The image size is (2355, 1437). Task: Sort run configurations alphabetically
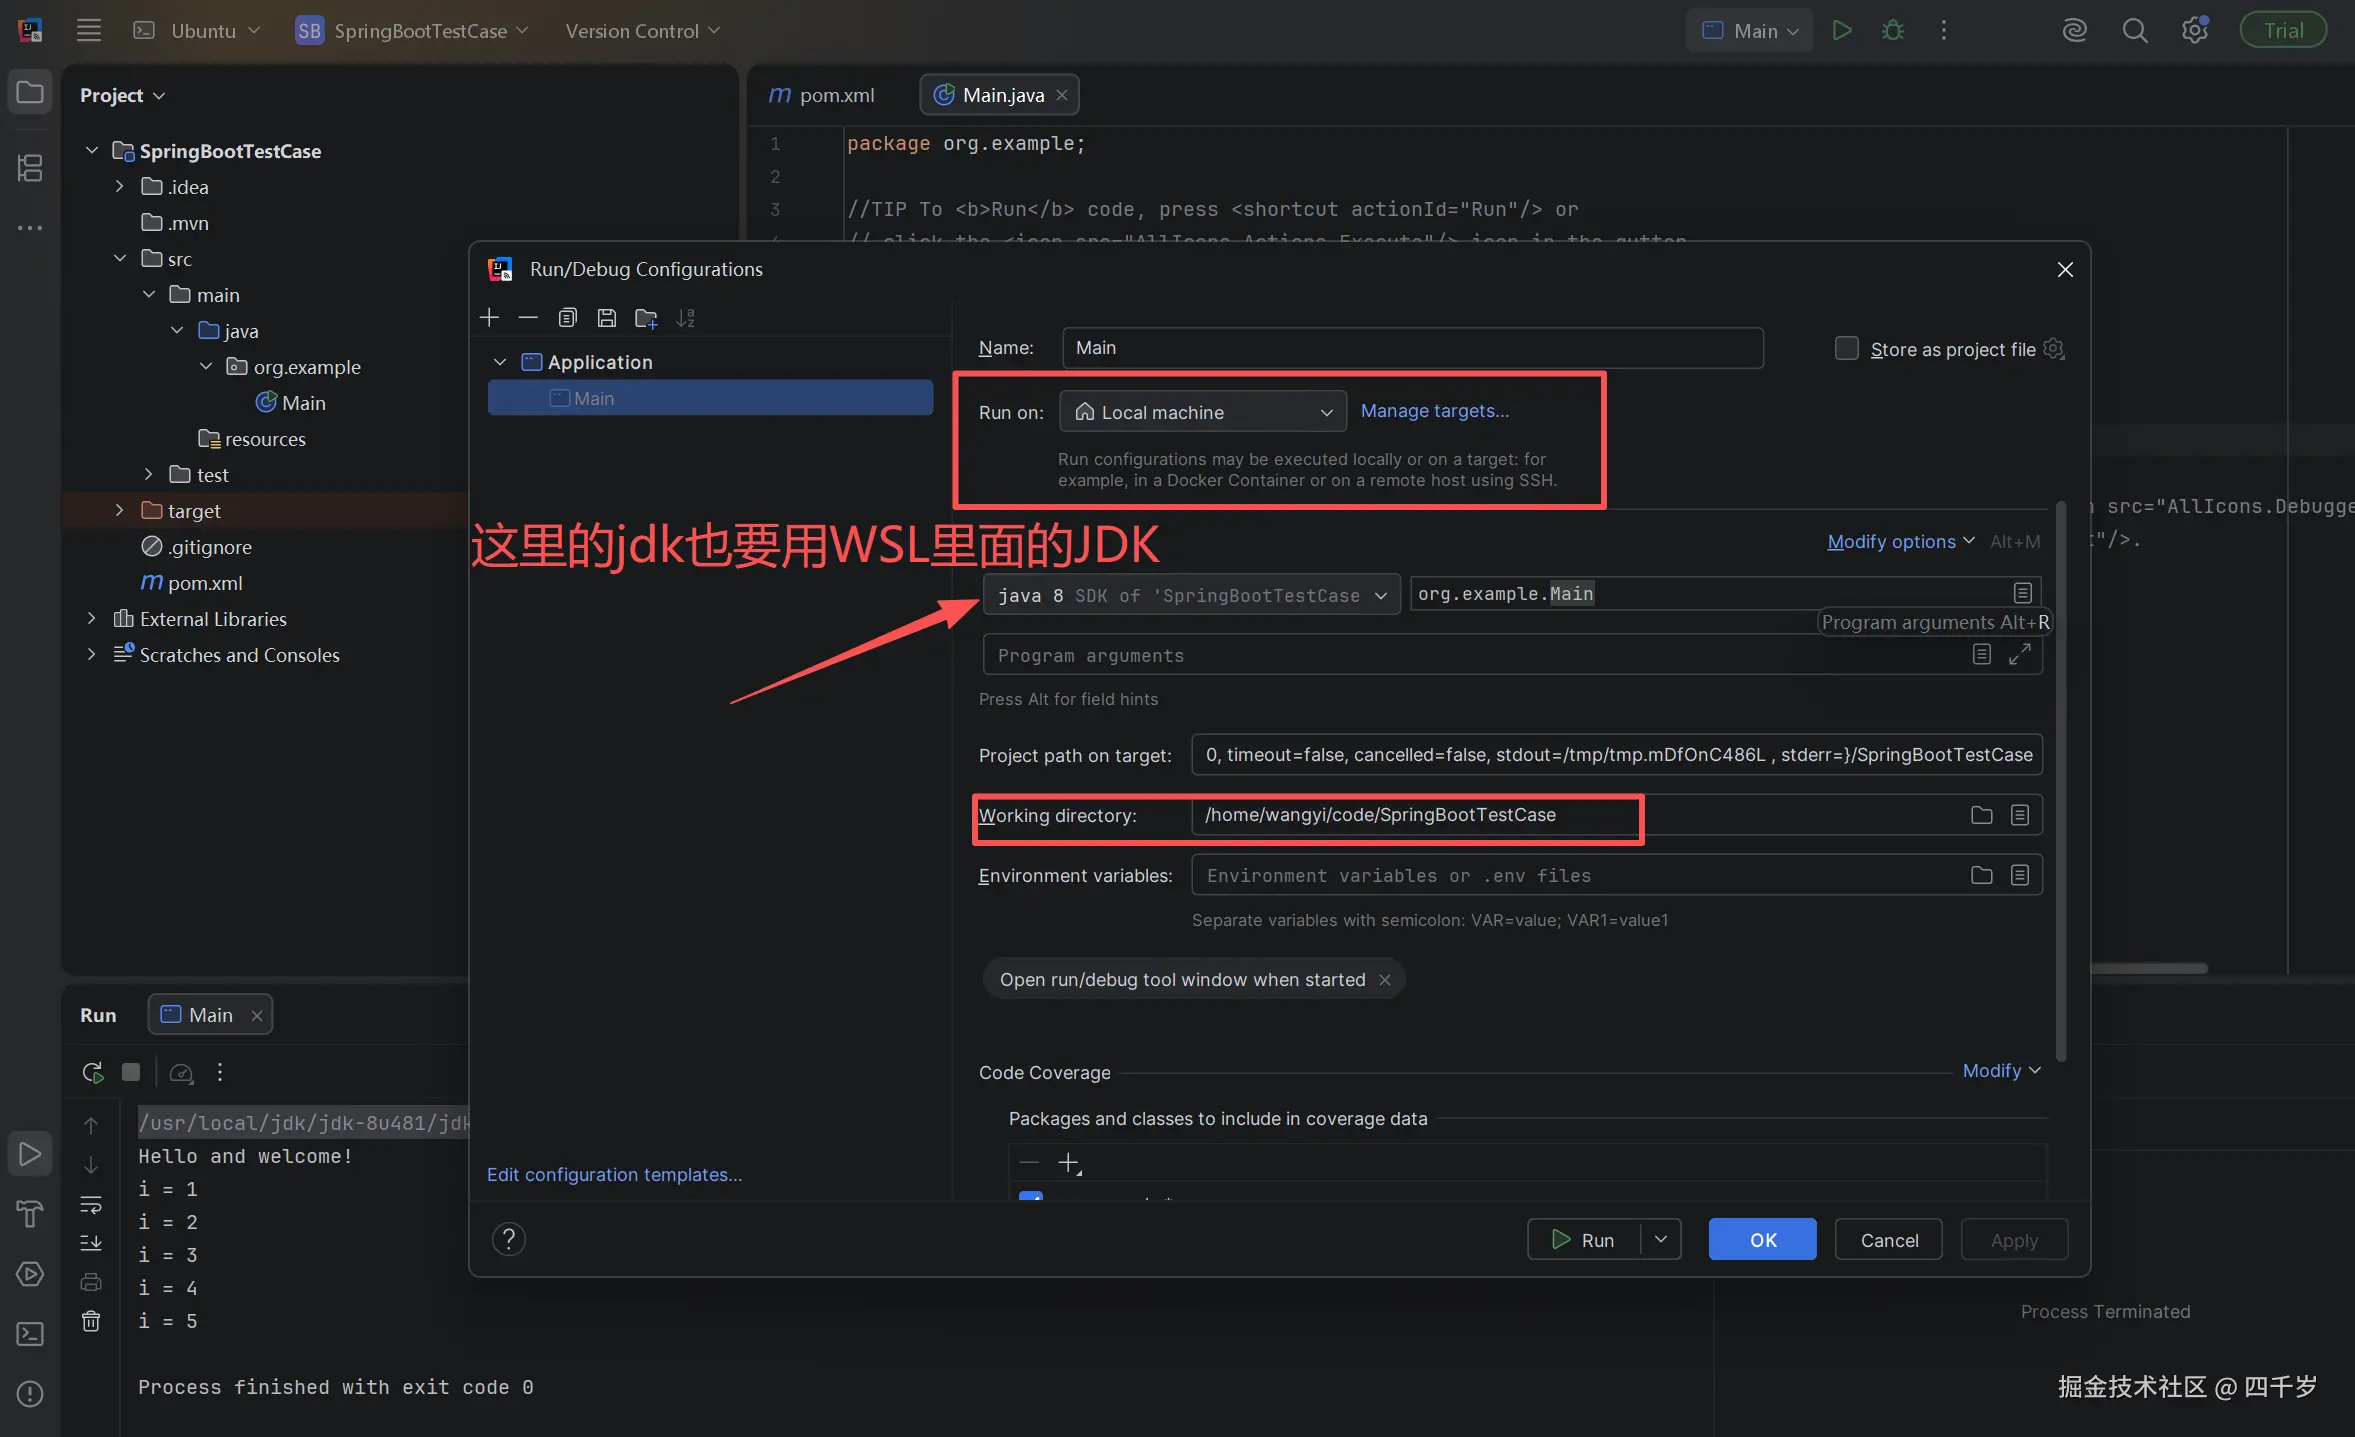687,317
